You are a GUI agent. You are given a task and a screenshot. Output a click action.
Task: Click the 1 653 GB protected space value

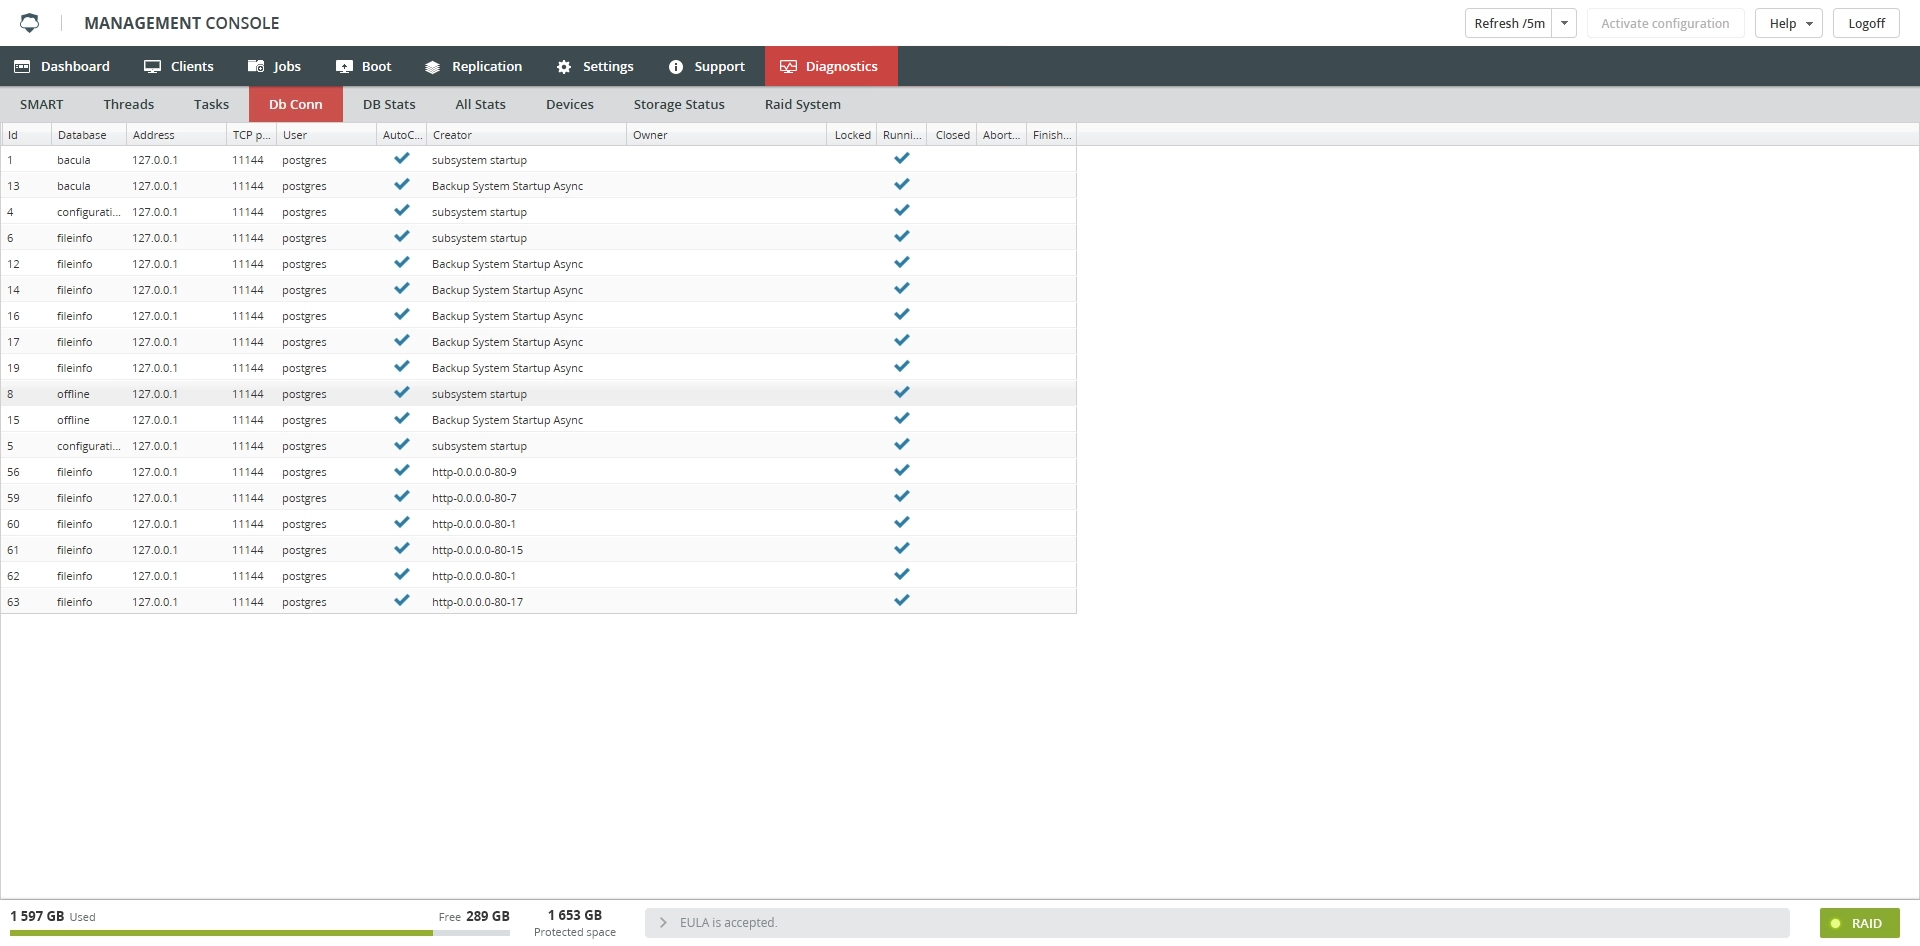click(575, 915)
